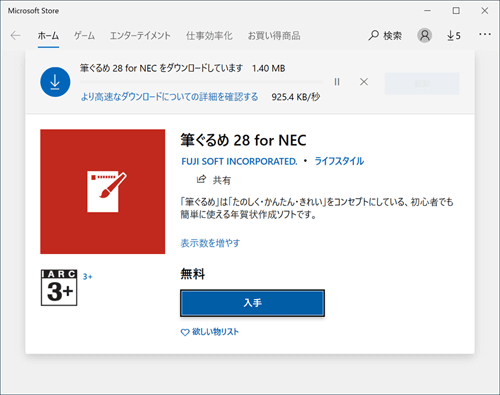Image resolution: width=500 pixels, height=395 pixels.
Task: Click the disabled 起動 button
Action: pos(422,83)
